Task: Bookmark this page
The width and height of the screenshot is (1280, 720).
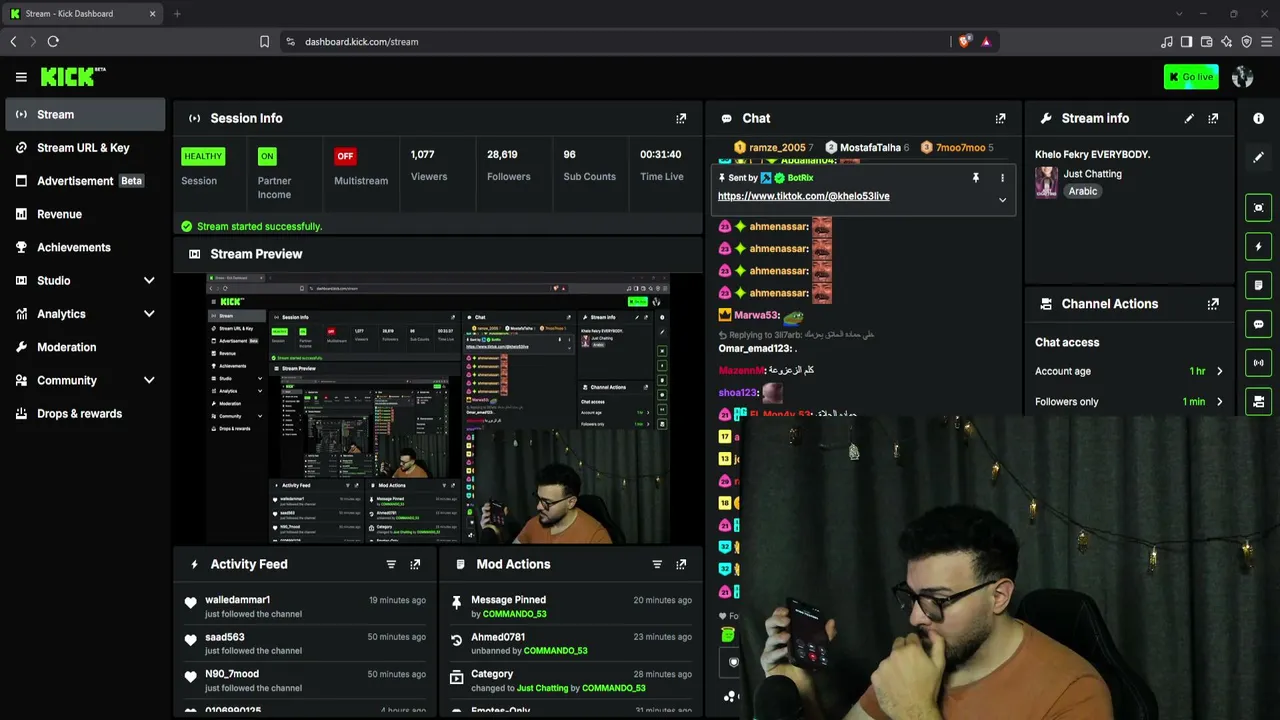Action: tap(264, 42)
